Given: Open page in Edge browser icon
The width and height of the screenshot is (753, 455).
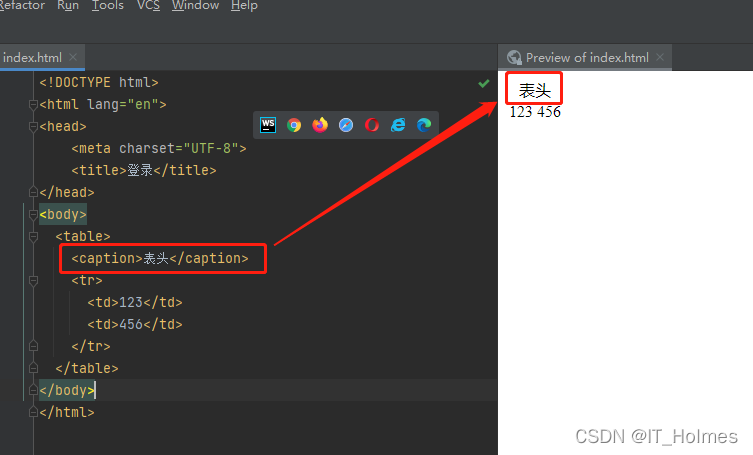Looking at the screenshot, I should click(x=424, y=125).
